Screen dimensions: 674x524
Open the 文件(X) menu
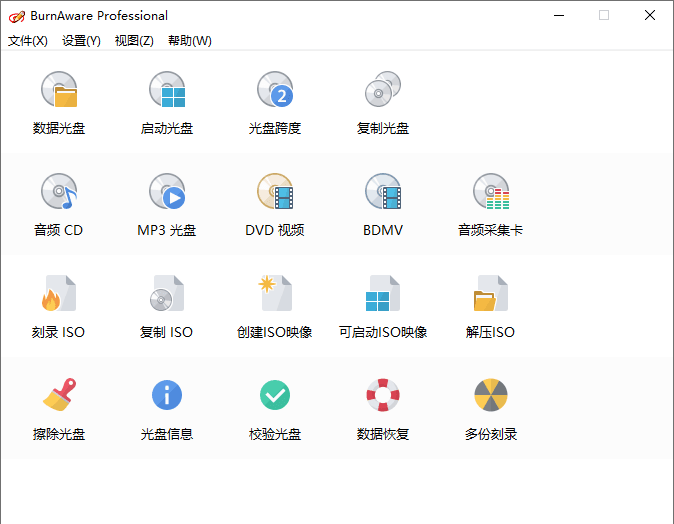(x=28, y=41)
